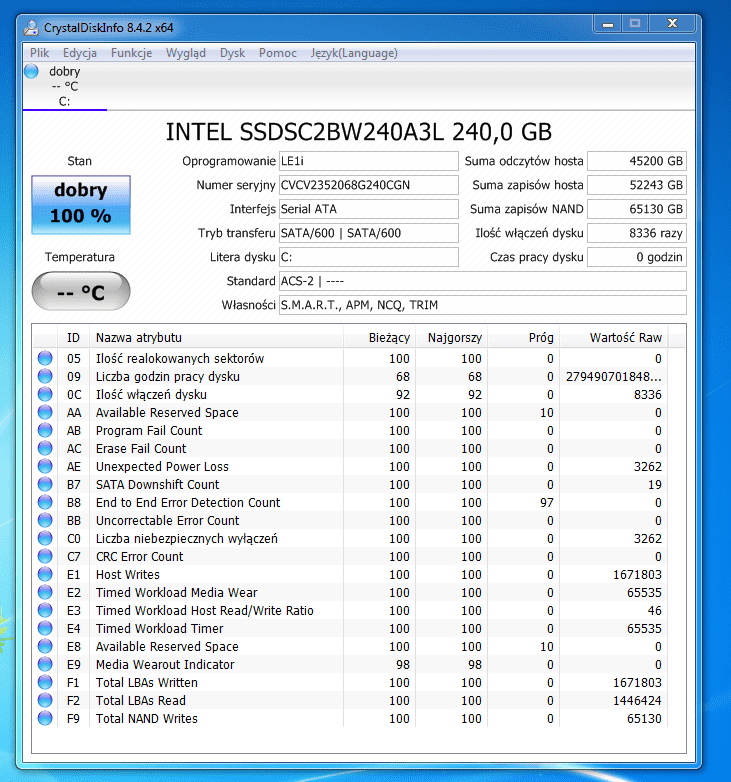The width and height of the screenshot is (731, 782).
Task: Select the C: disk tab at top
Action: (x=64, y=86)
